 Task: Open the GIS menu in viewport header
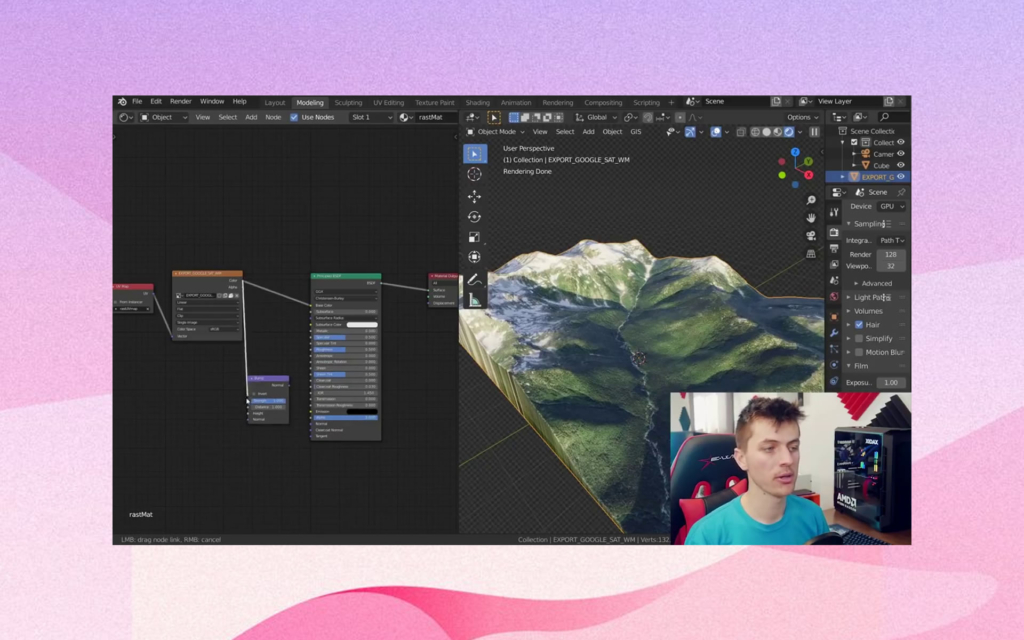click(636, 132)
